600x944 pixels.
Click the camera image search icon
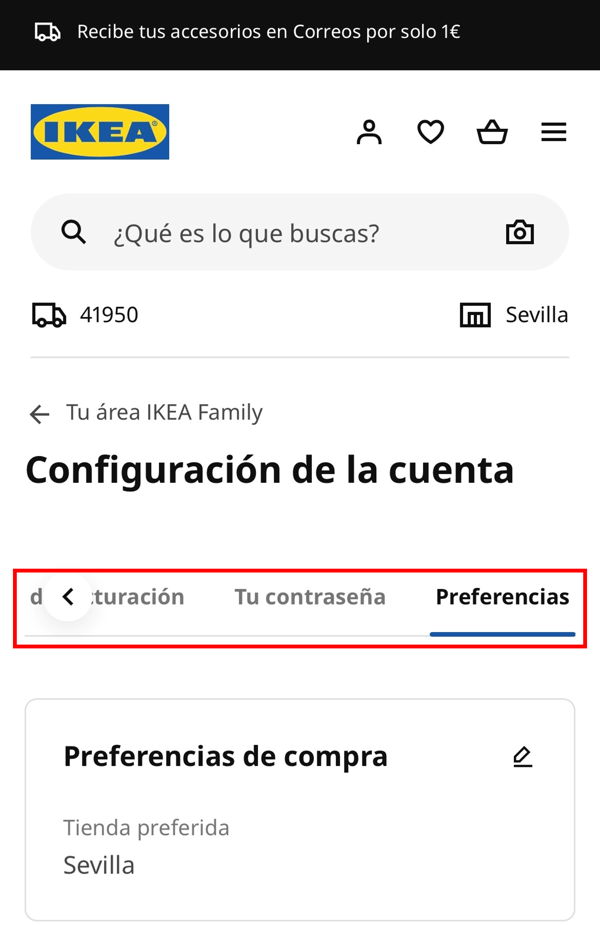(519, 232)
